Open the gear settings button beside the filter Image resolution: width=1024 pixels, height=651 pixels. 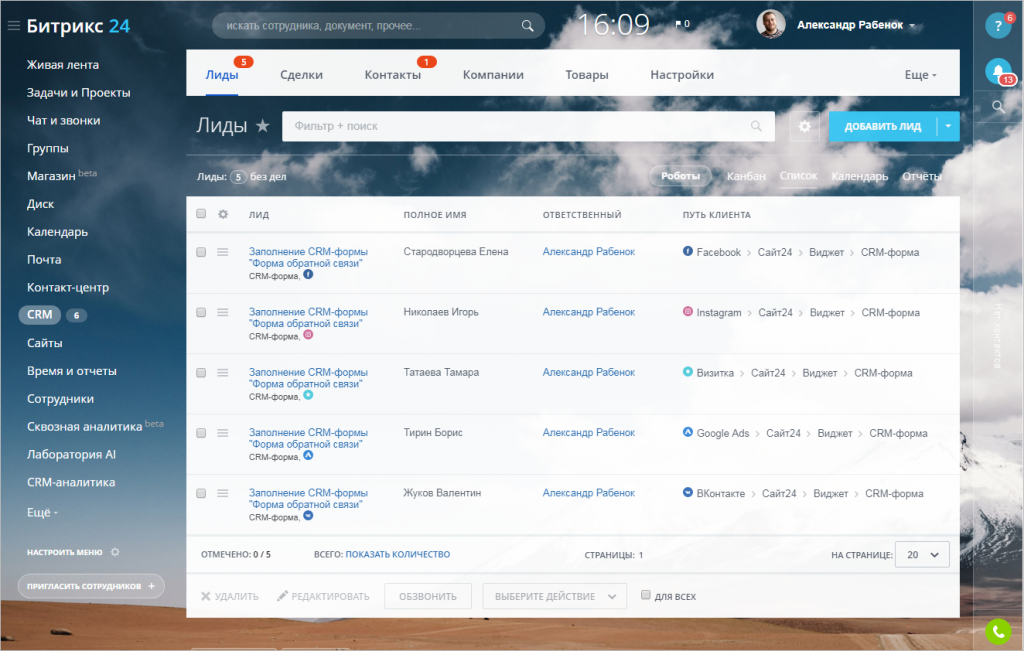click(x=805, y=126)
